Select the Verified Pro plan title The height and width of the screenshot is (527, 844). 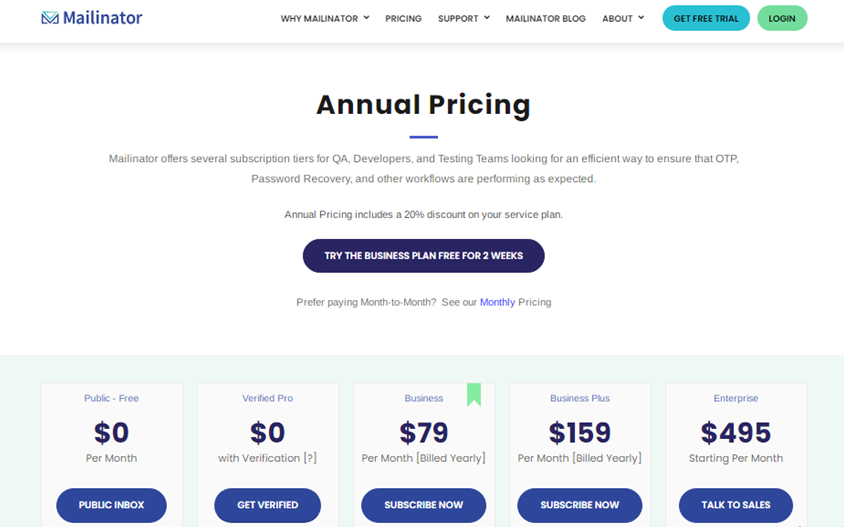pos(268,398)
